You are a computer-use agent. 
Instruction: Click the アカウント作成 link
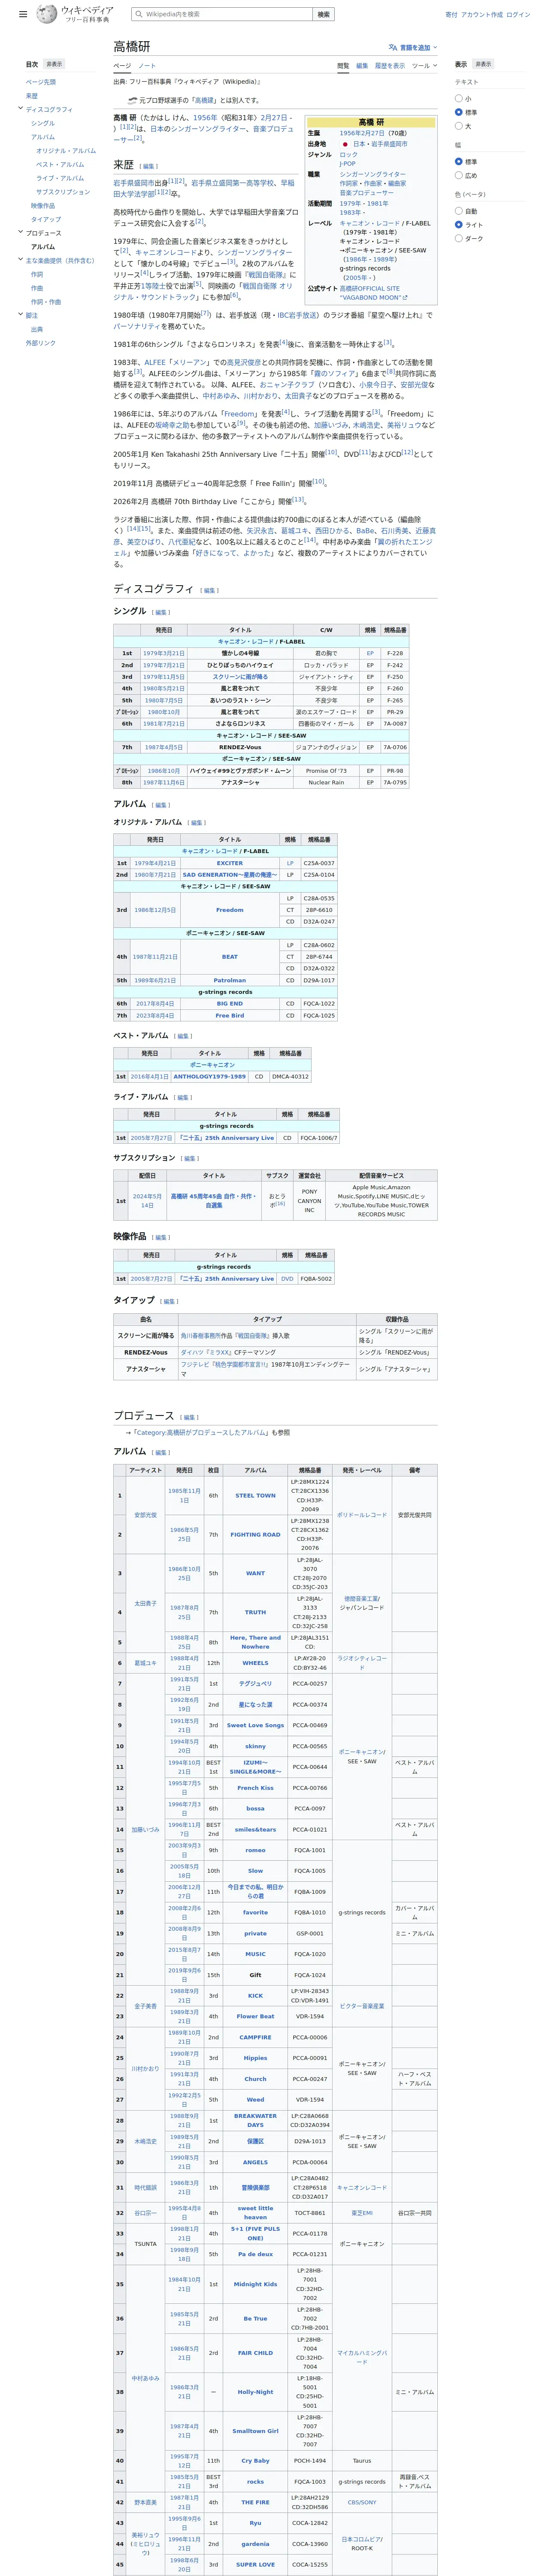(x=482, y=15)
